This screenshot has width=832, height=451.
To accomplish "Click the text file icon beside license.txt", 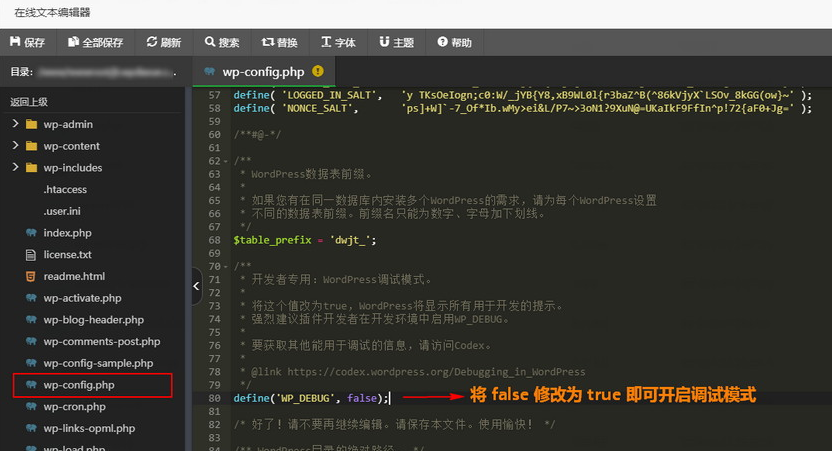I will pos(31,255).
